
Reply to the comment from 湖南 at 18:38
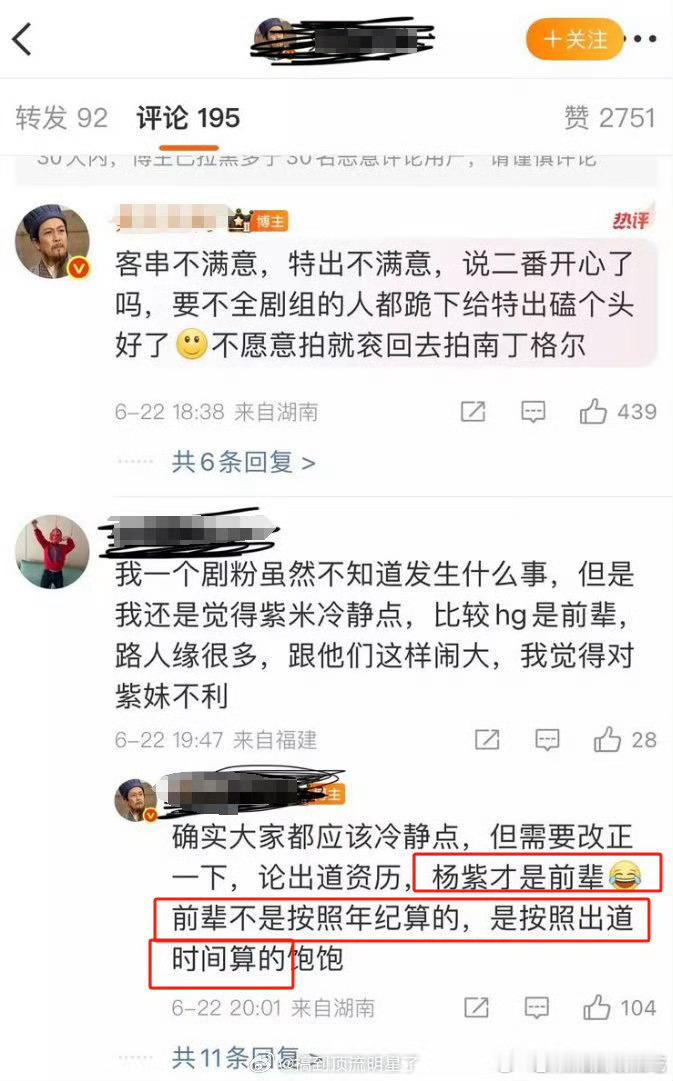(x=533, y=412)
